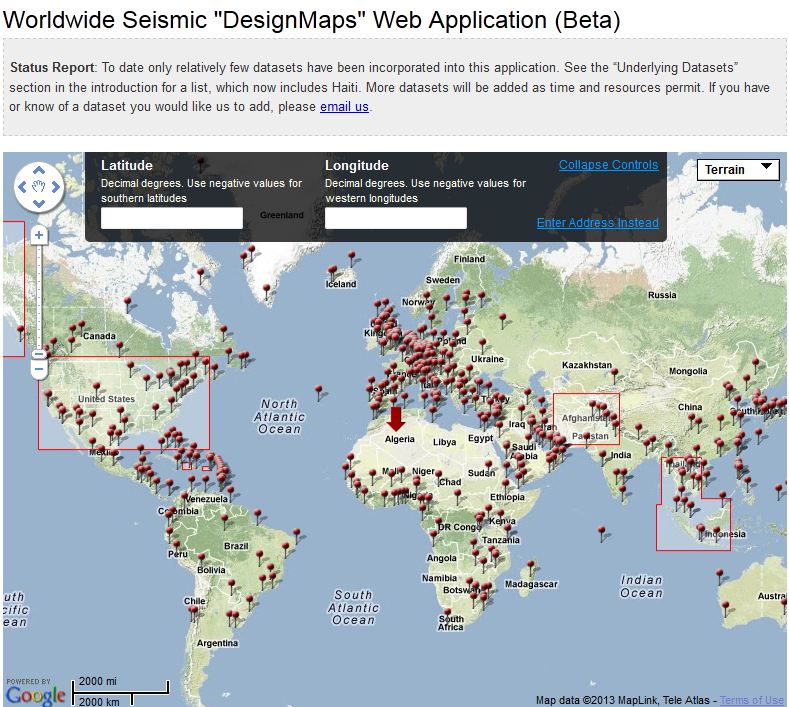This screenshot has height=707, width=789.
Task: Click the zoom slider handle
Action: point(39,353)
